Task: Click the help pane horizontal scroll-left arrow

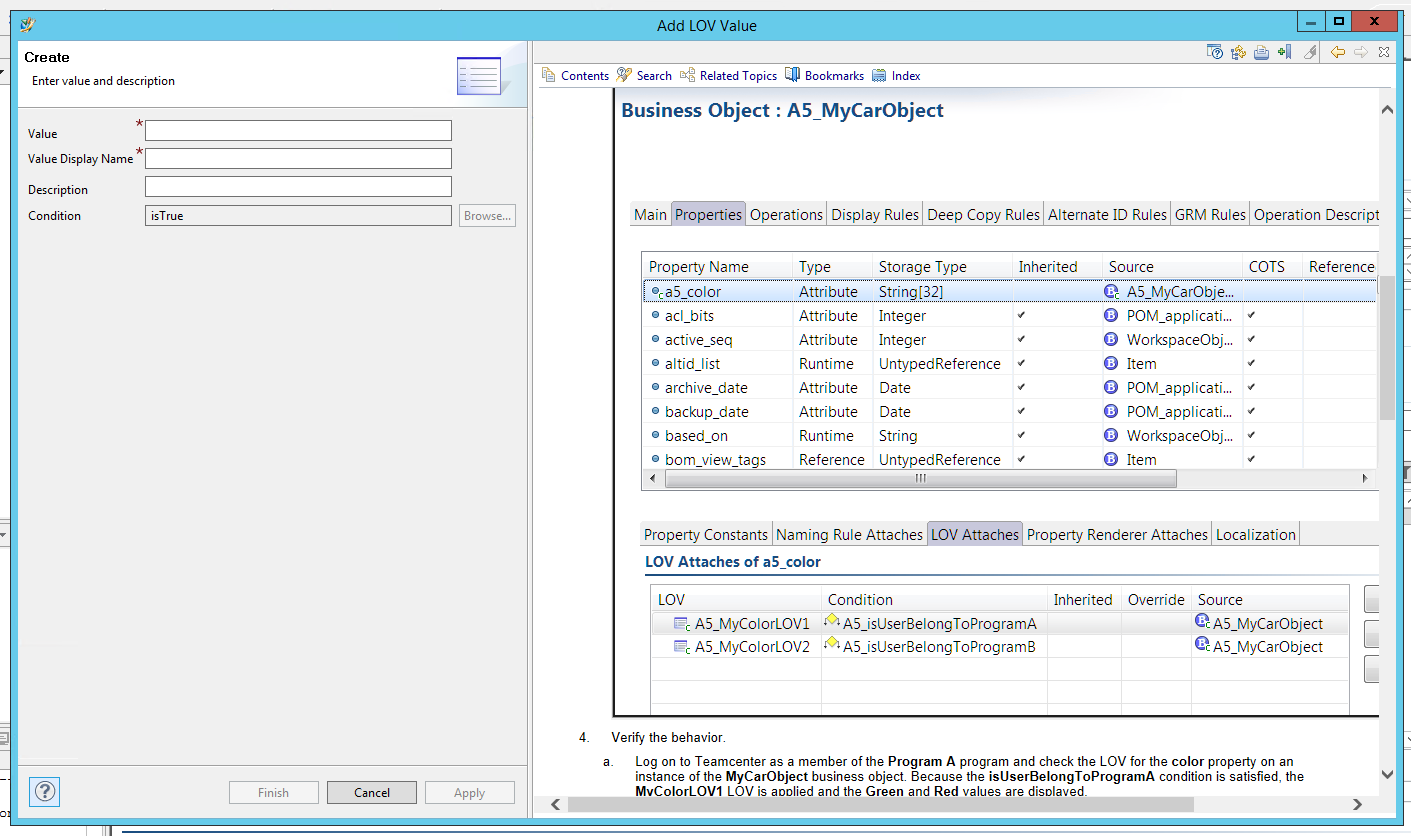Action: [x=556, y=803]
